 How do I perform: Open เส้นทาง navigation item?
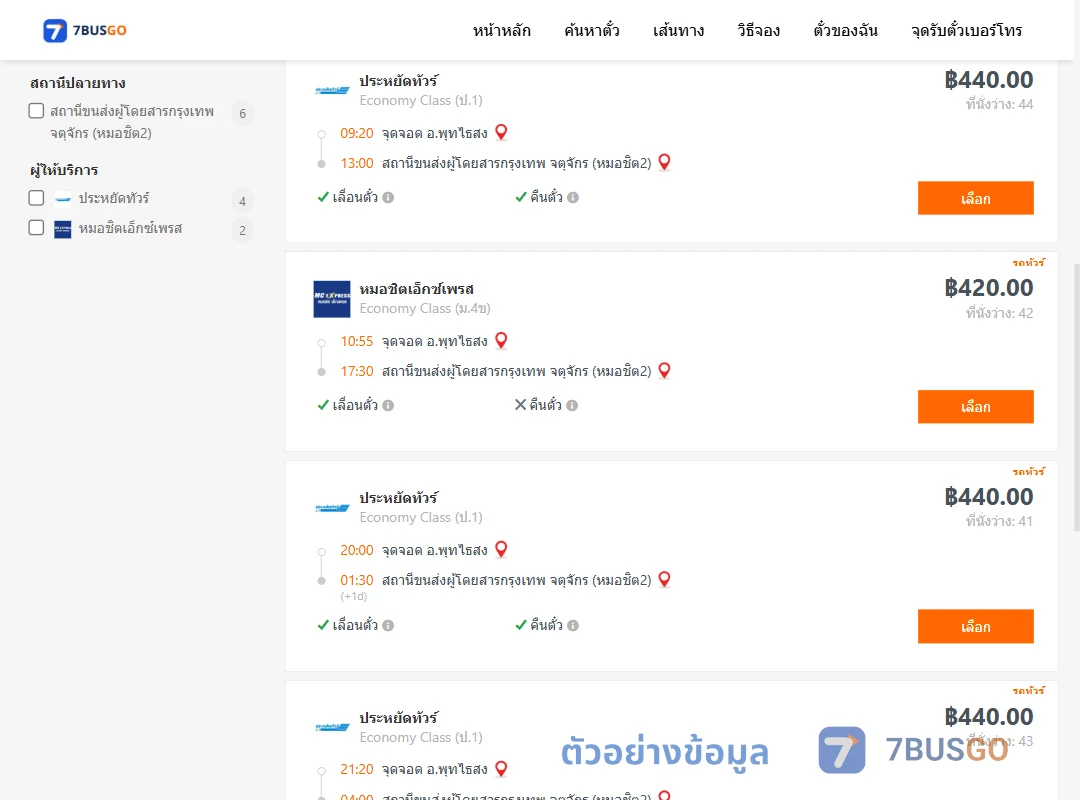pos(678,30)
